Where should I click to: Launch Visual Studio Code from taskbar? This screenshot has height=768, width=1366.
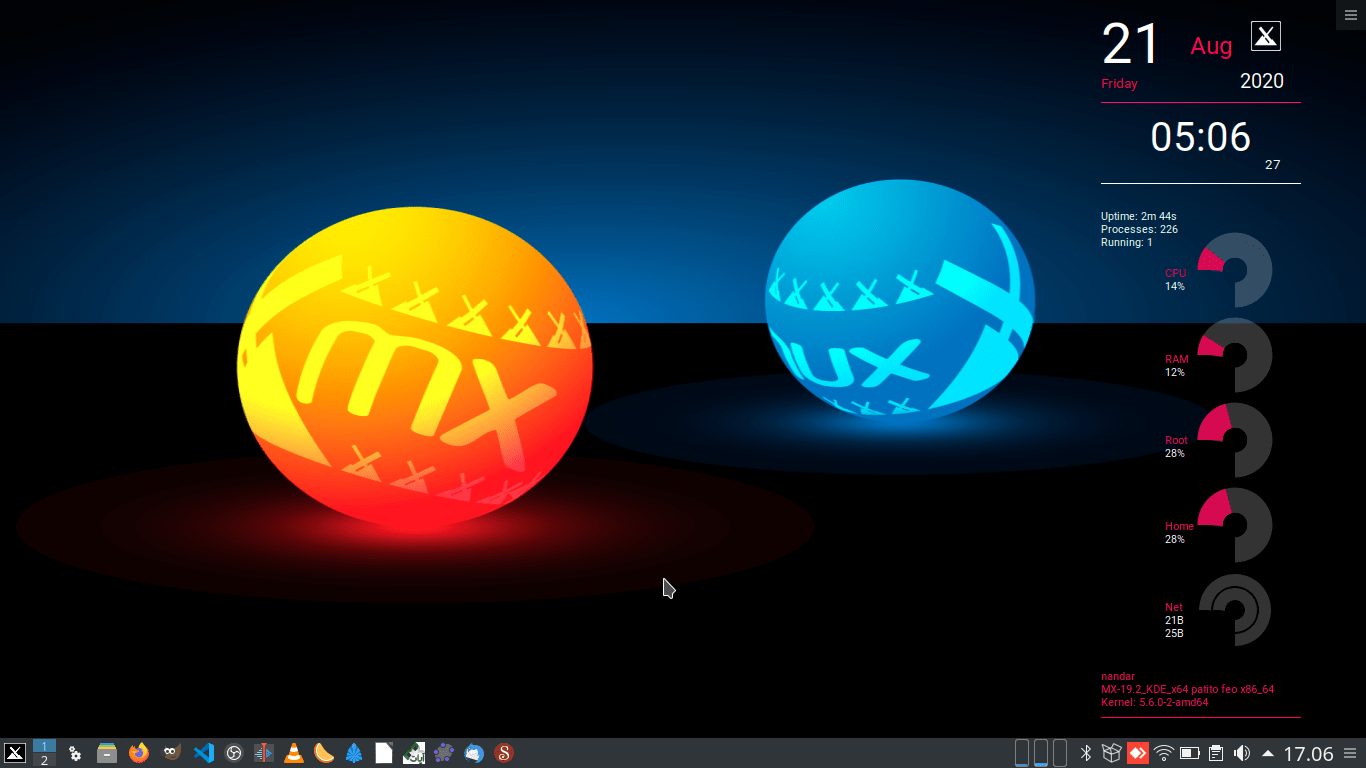(x=204, y=753)
